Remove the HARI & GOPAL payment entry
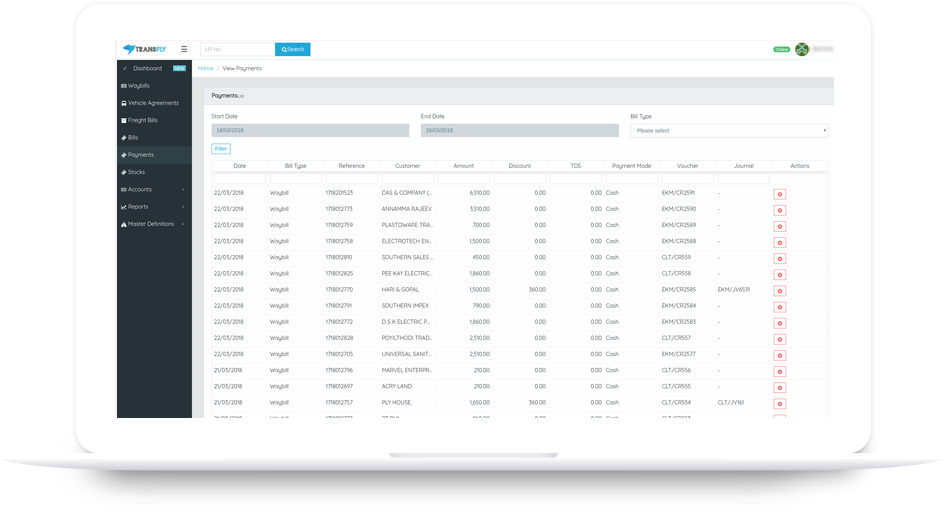This screenshot has width=945, height=513. [780, 290]
